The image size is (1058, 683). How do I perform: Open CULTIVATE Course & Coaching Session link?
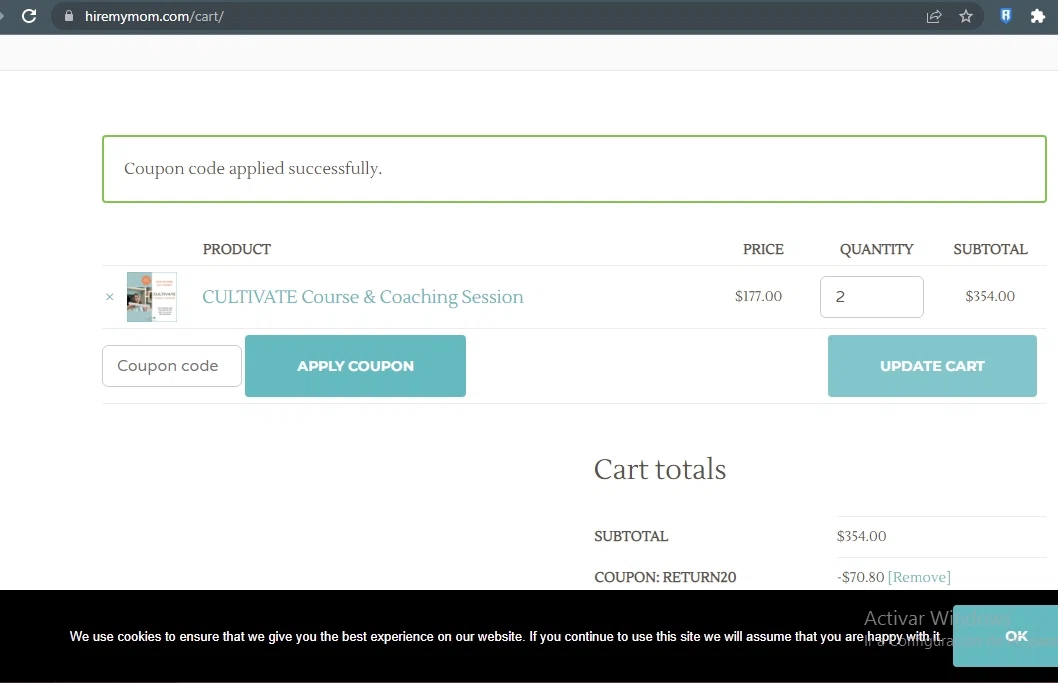click(363, 297)
